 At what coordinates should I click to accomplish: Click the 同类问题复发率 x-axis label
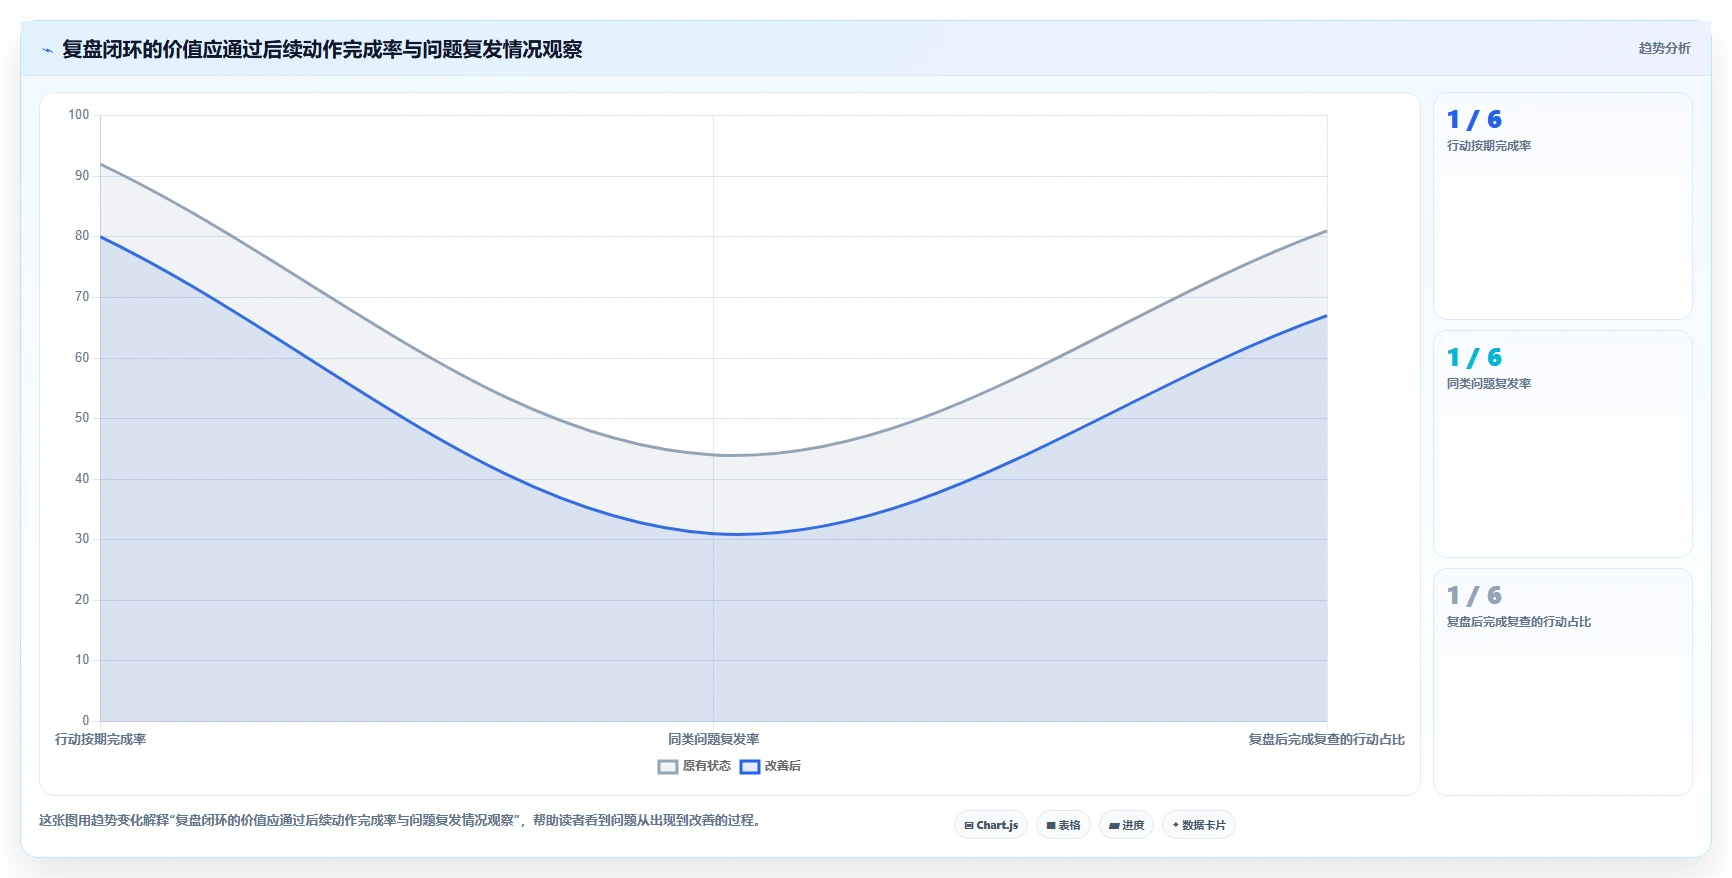point(714,740)
